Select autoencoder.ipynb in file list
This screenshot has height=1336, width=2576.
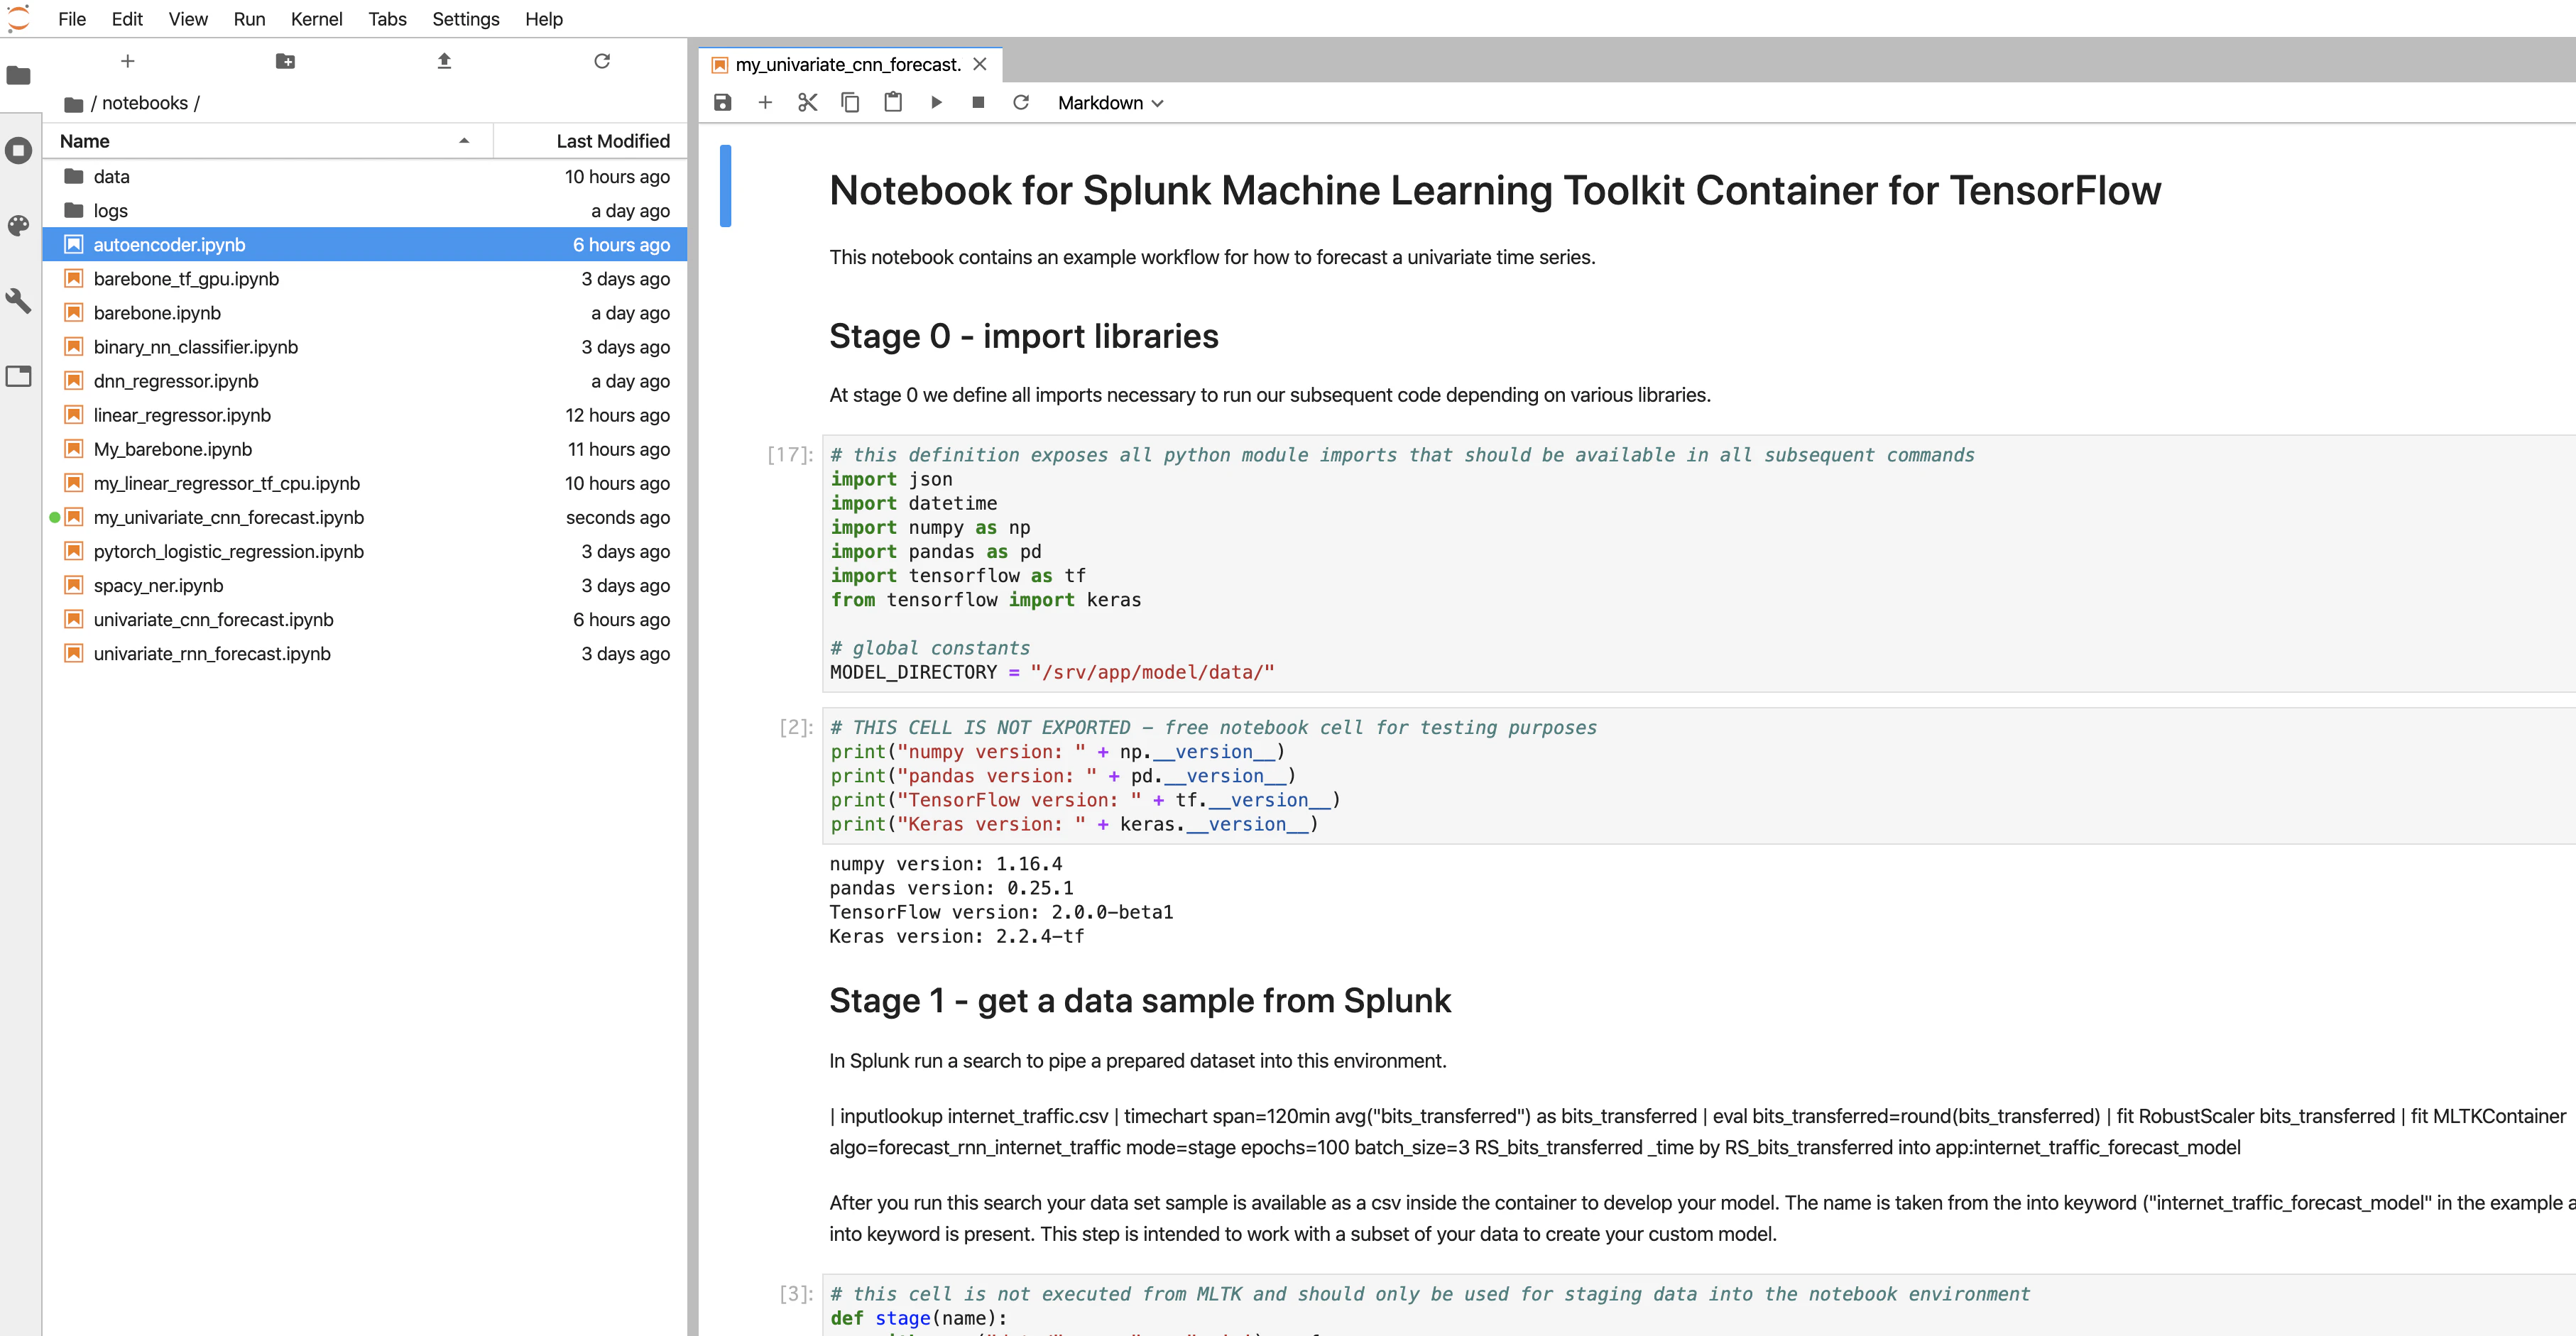point(365,244)
